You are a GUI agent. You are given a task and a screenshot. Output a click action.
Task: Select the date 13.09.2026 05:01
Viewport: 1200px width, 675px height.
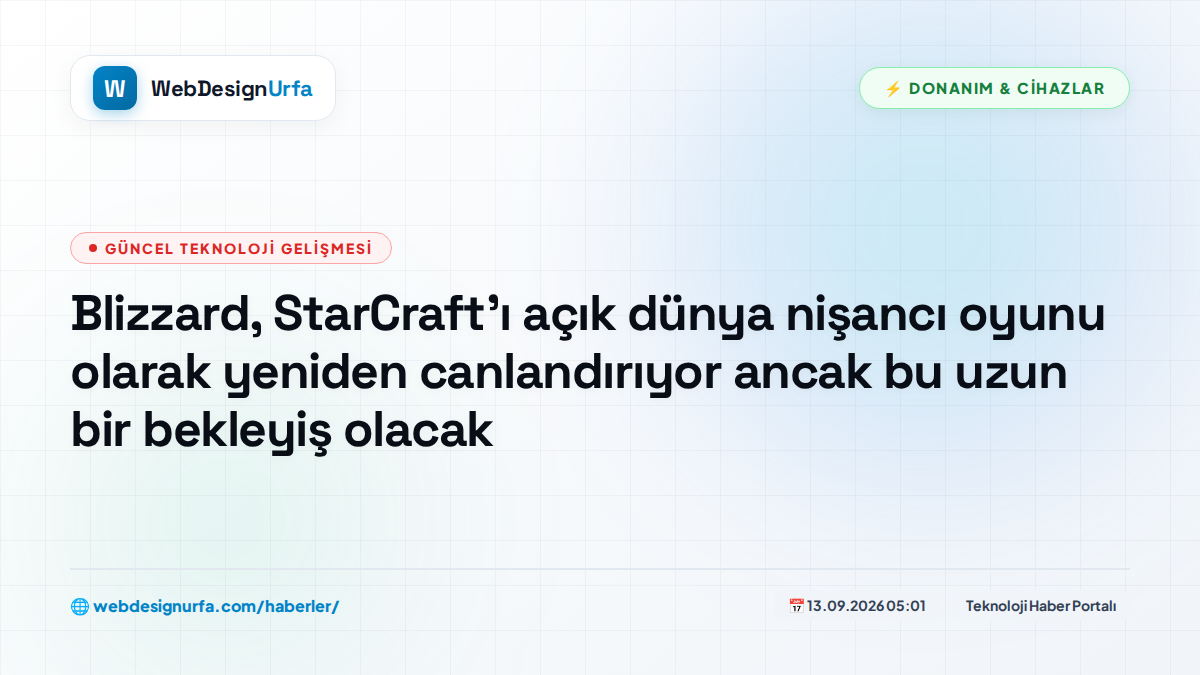[866, 606]
